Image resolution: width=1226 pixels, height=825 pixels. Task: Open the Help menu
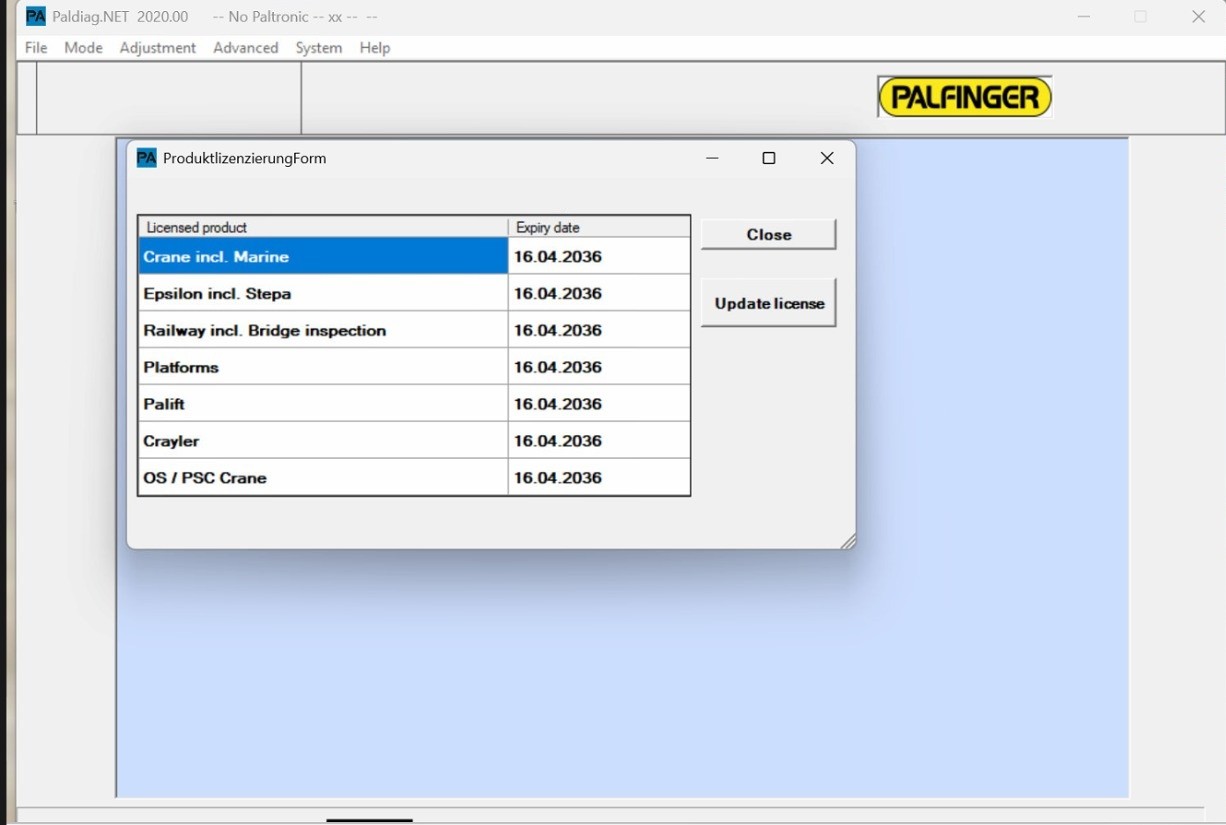tap(374, 48)
